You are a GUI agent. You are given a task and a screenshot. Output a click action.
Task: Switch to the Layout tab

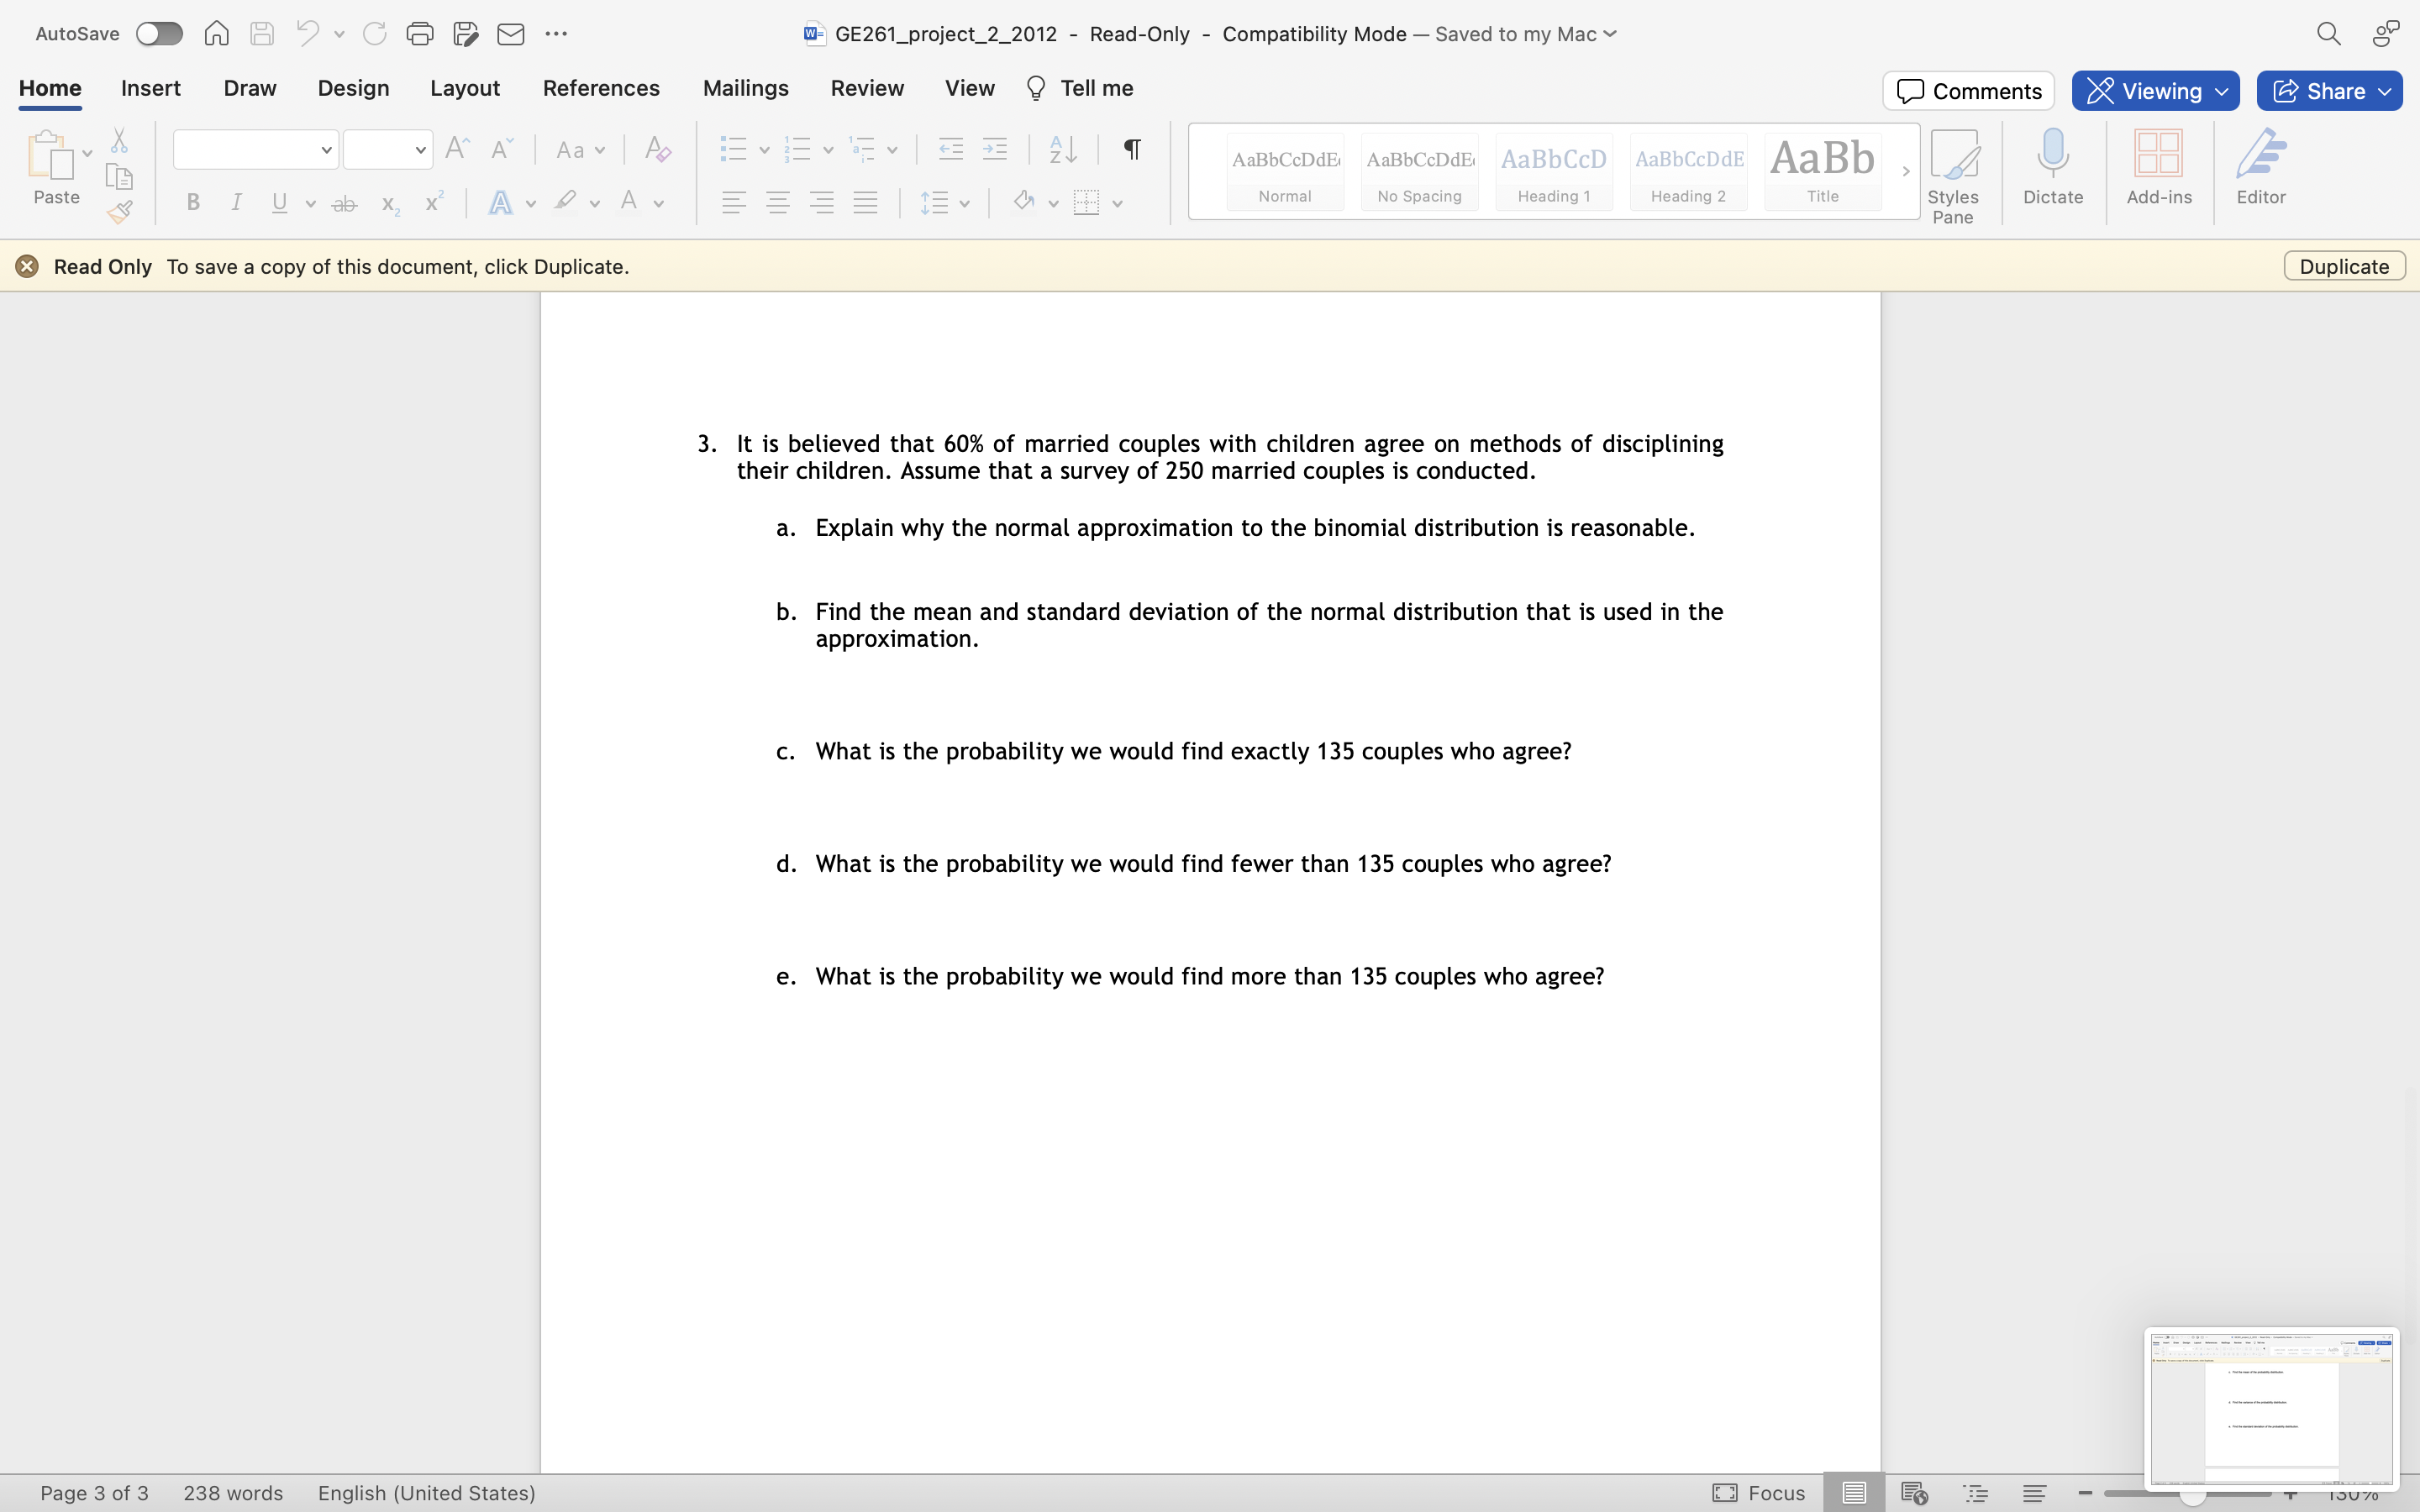(x=465, y=88)
